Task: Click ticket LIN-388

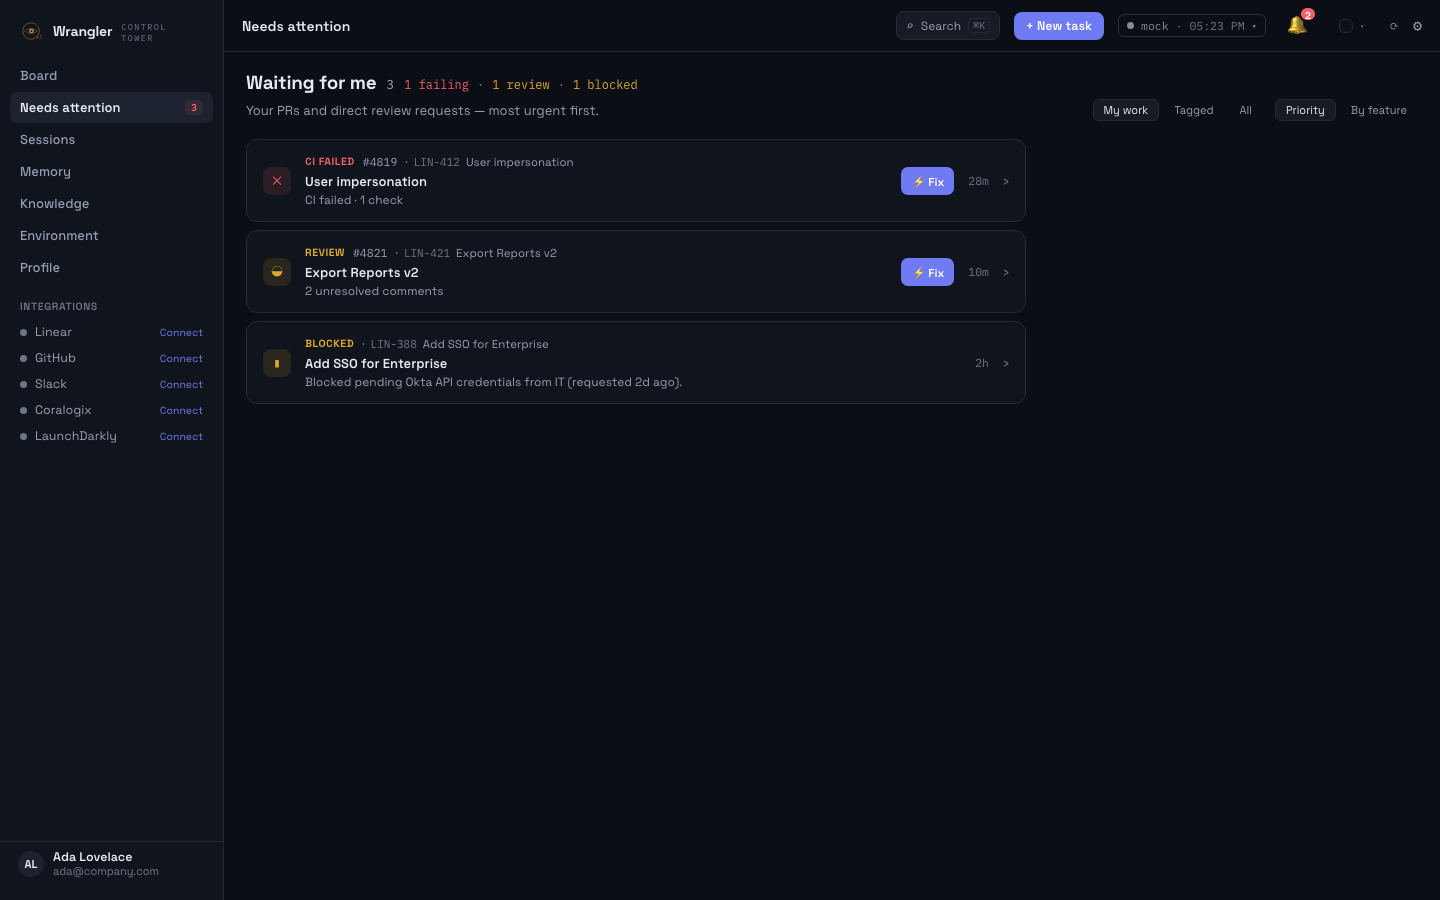Action: tap(394, 344)
